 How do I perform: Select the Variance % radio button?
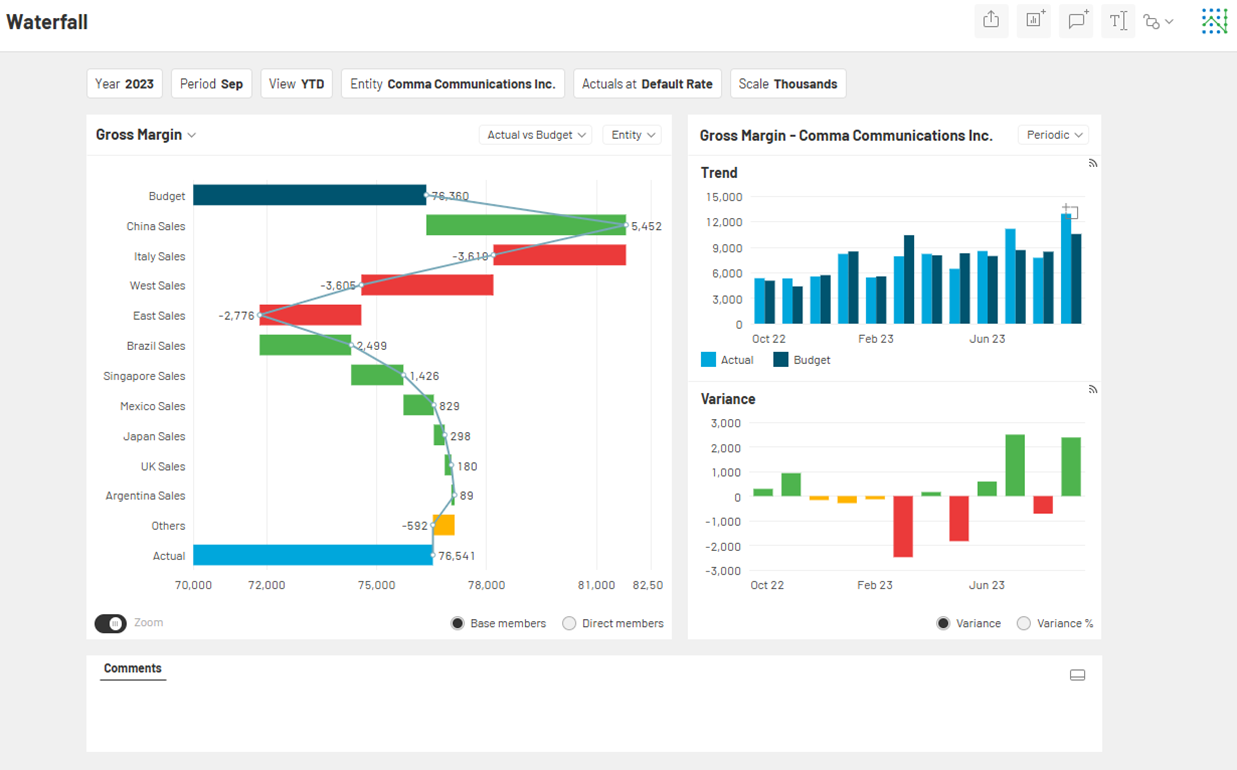pyautogui.click(x=1023, y=623)
